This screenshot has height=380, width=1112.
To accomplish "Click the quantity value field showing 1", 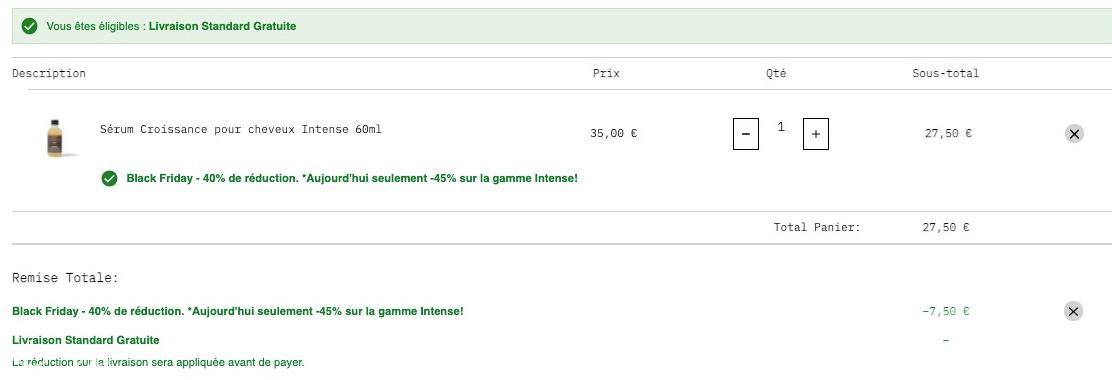I will [x=781, y=127].
